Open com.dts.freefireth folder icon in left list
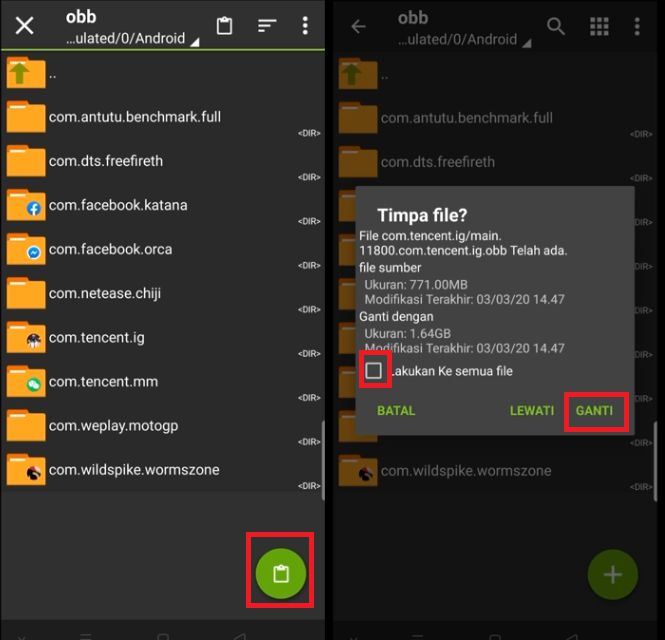665x640 pixels. [26, 161]
